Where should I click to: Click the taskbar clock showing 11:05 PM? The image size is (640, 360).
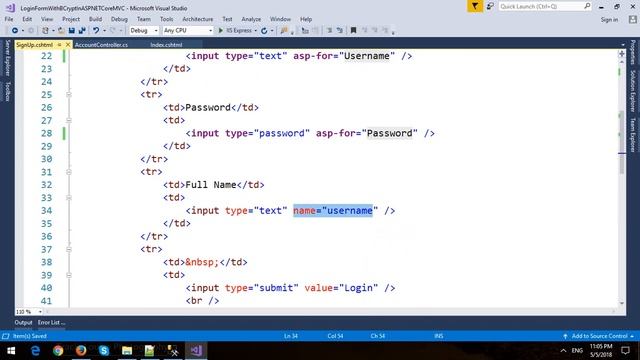coord(601,351)
